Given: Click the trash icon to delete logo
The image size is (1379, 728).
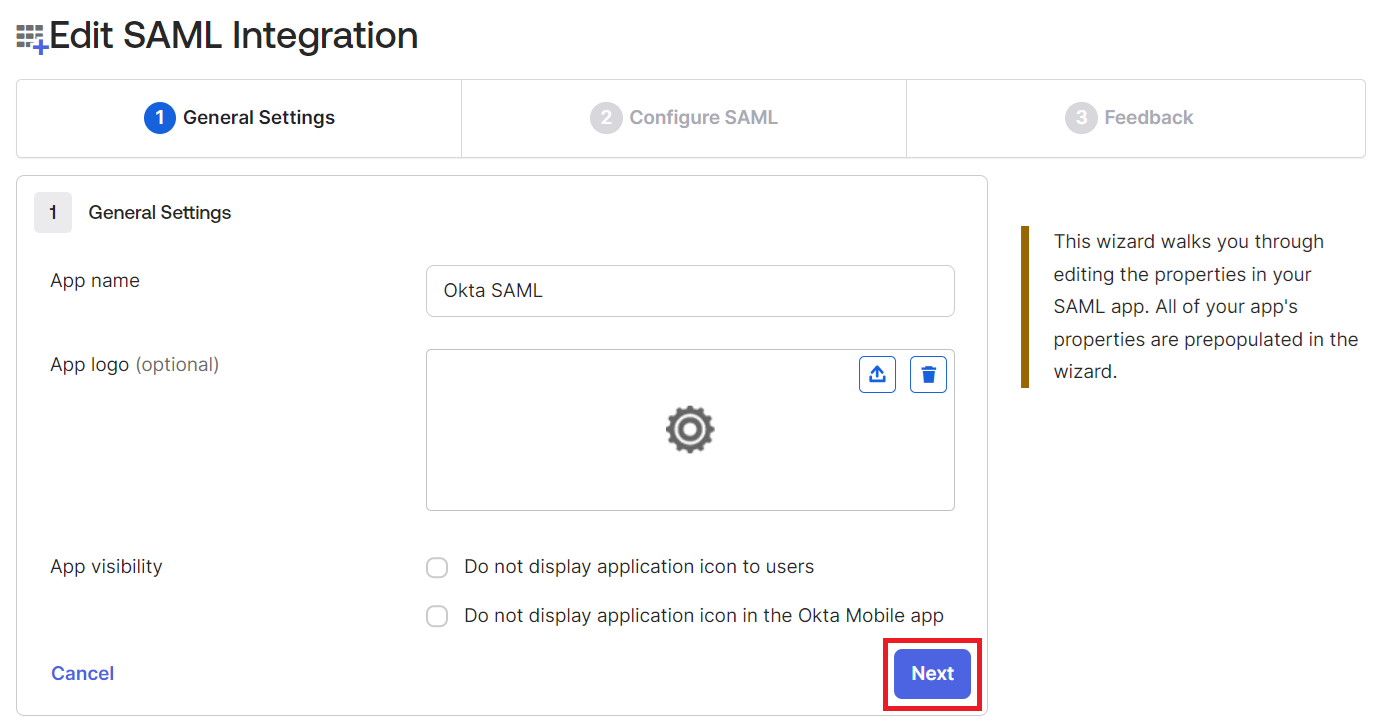Looking at the screenshot, I should (928, 374).
